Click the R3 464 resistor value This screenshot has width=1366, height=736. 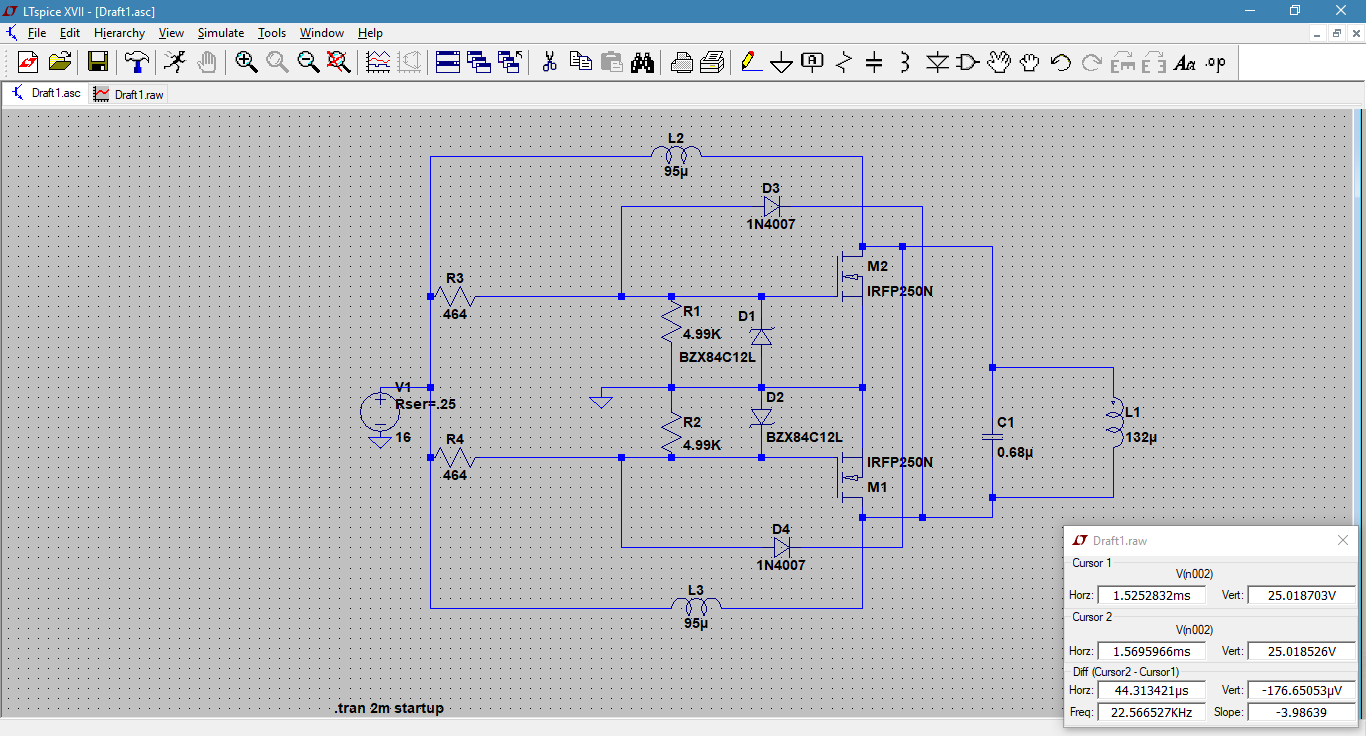455,314
